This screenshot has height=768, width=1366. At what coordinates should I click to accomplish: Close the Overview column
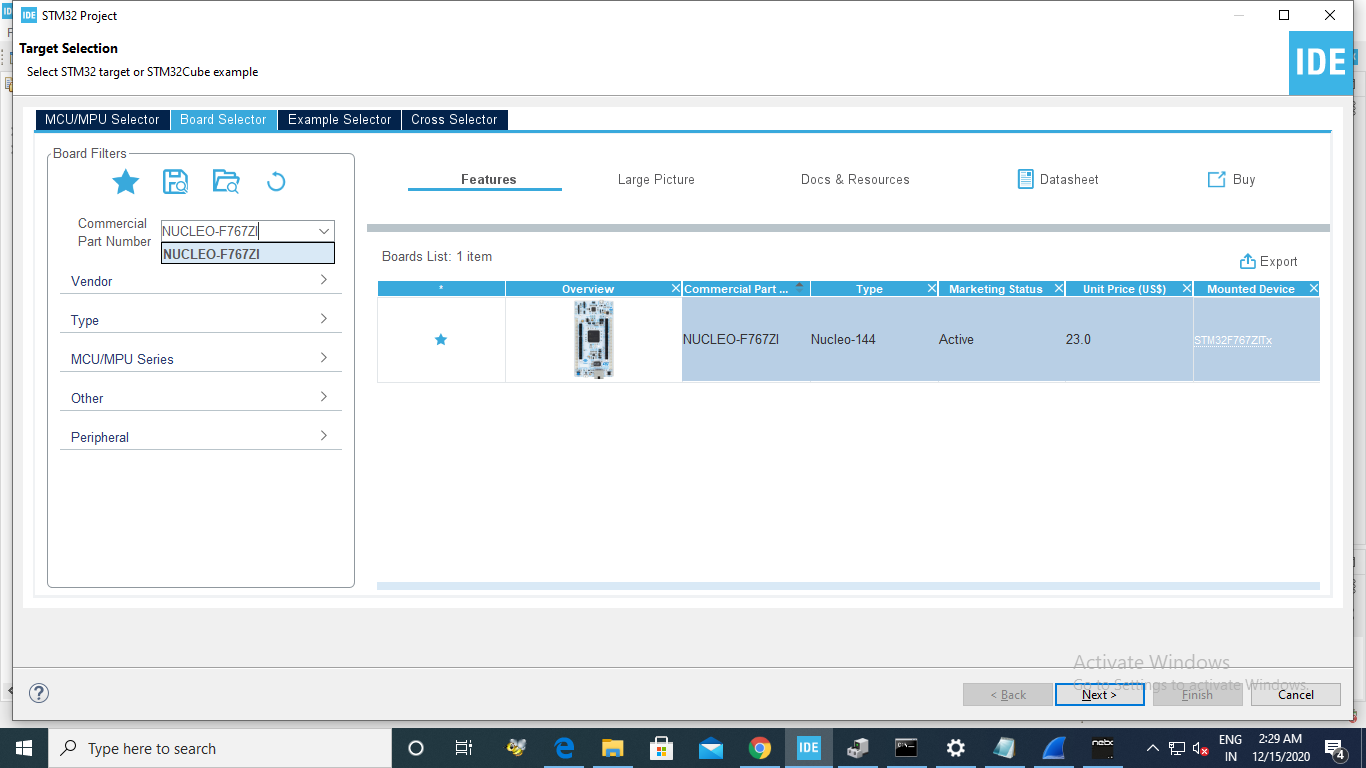coord(675,289)
